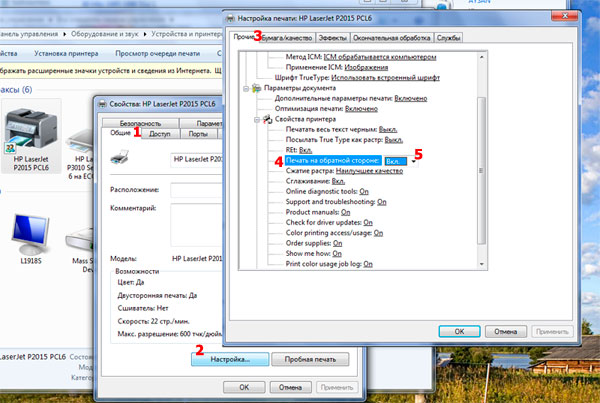Viewport: 600px width, 403px height.
Task: Click the printer icon in Настройка печати title bar
Action: click(230, 18)
